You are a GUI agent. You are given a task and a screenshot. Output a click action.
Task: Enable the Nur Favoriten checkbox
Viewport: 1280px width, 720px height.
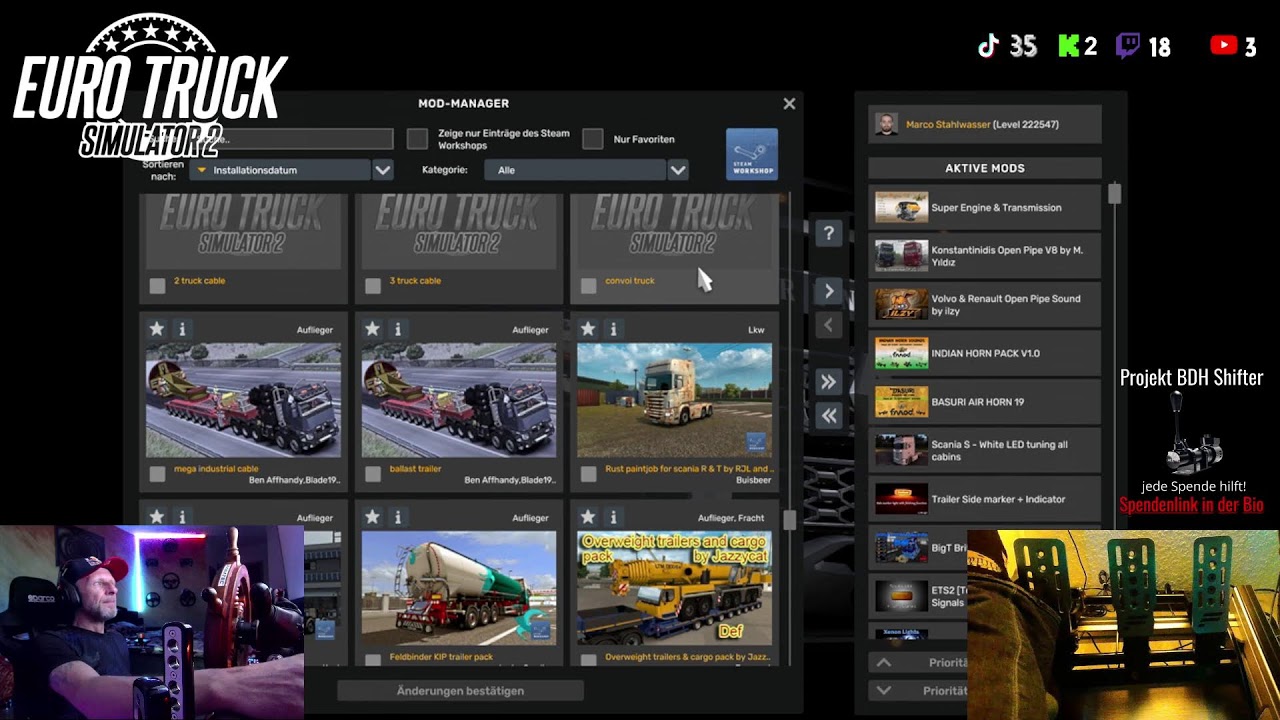[x=593, y=139]
